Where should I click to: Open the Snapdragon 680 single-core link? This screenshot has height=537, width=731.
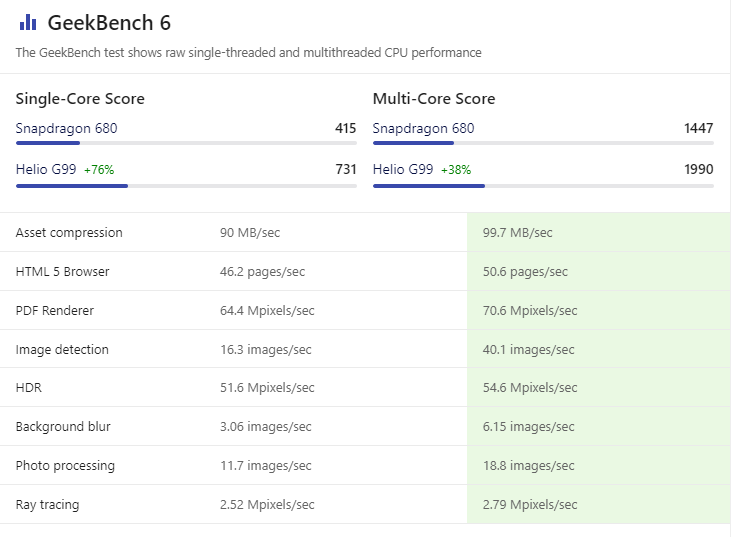pos(66,128)
